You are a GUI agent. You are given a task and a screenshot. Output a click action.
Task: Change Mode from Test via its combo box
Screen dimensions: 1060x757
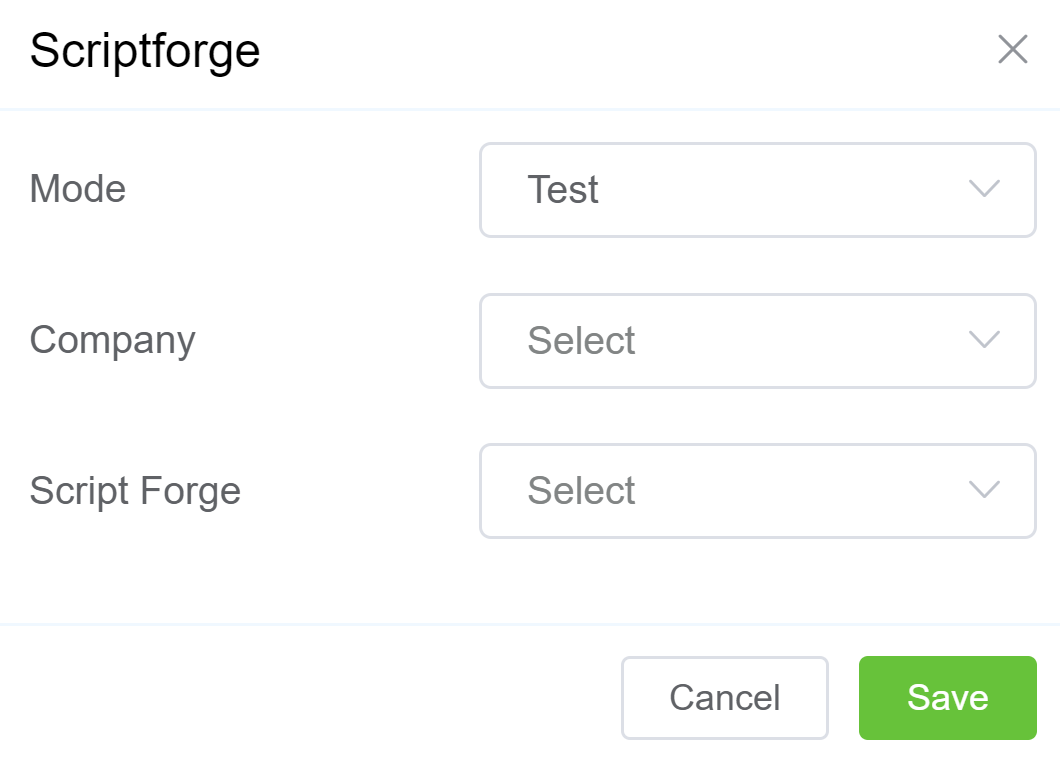click(757, 190)
